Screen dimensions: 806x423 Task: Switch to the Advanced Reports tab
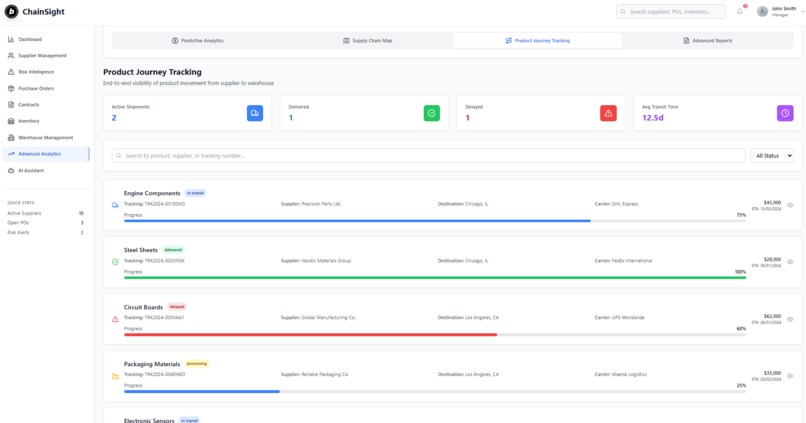pyautogui.click(x=707, y=41)
